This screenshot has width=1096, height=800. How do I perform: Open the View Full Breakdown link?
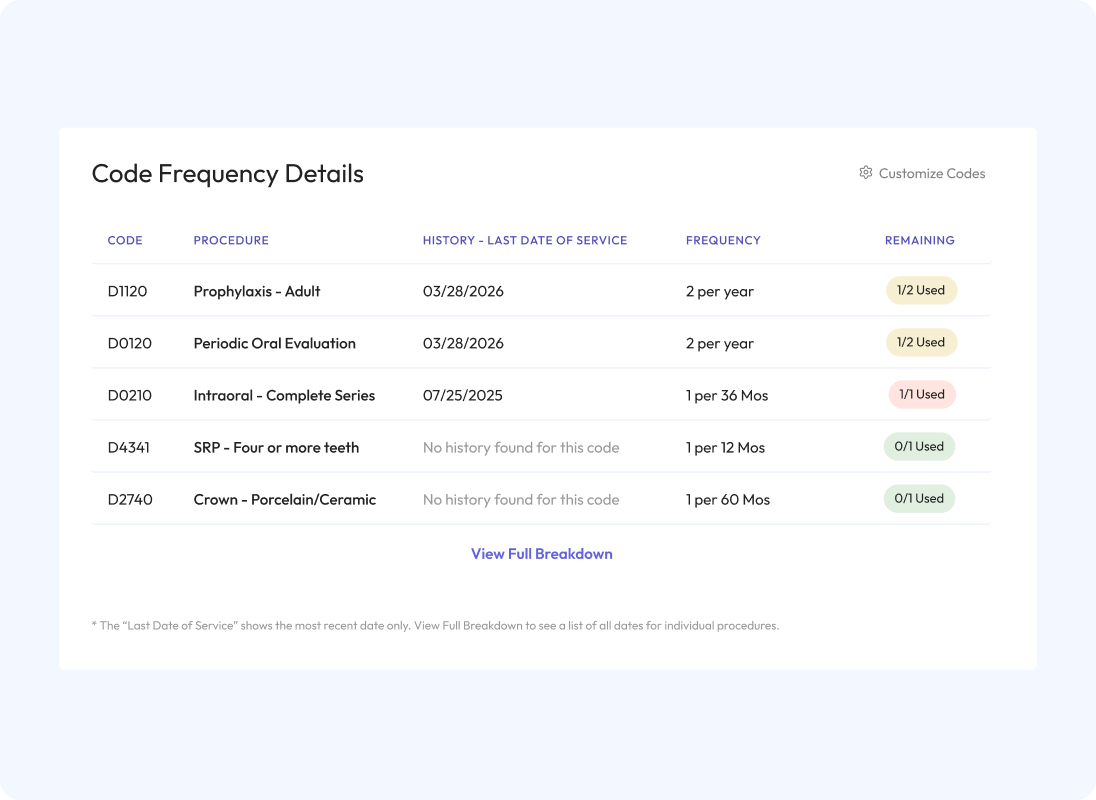[542, 553]
